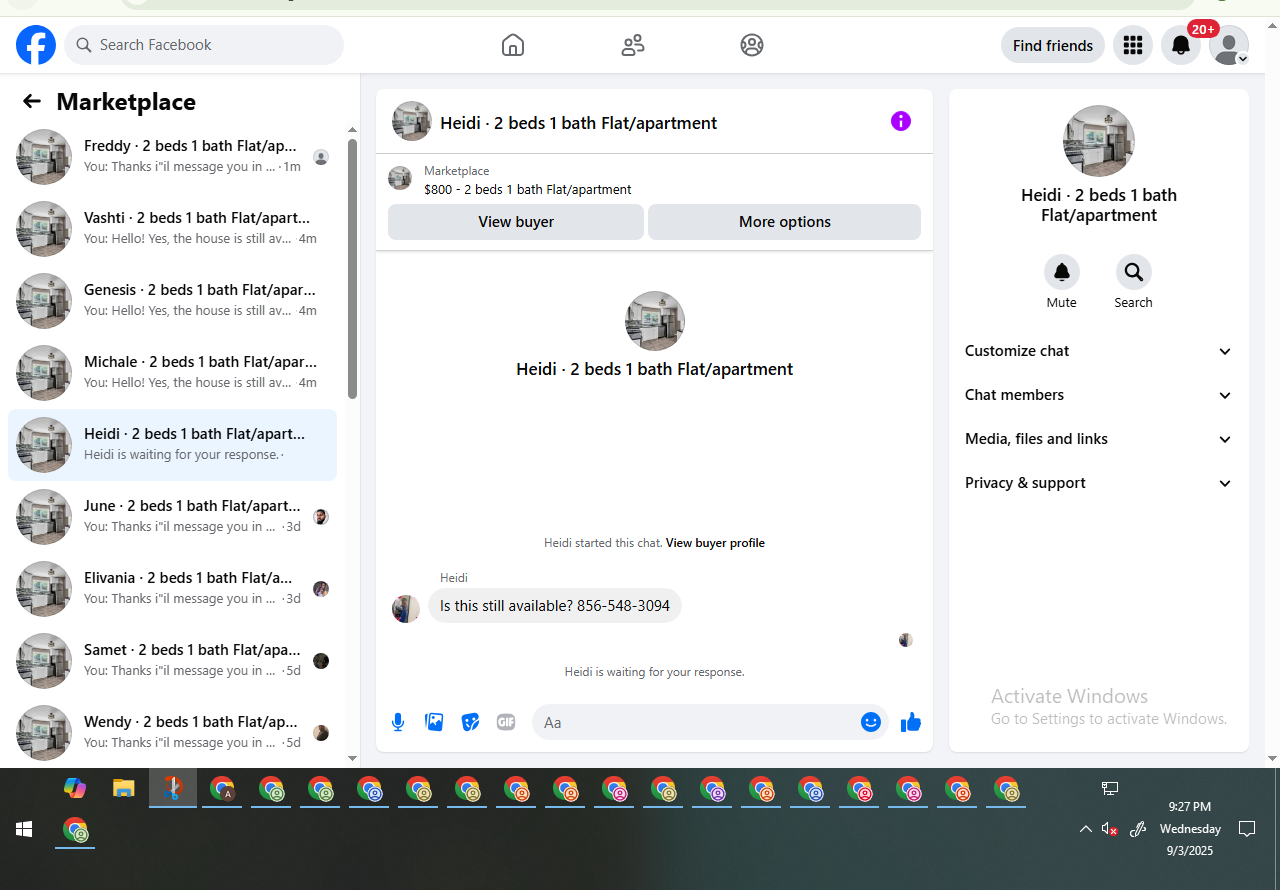
Task: Attach a file using the photo icon
Action: coord(434,722)
